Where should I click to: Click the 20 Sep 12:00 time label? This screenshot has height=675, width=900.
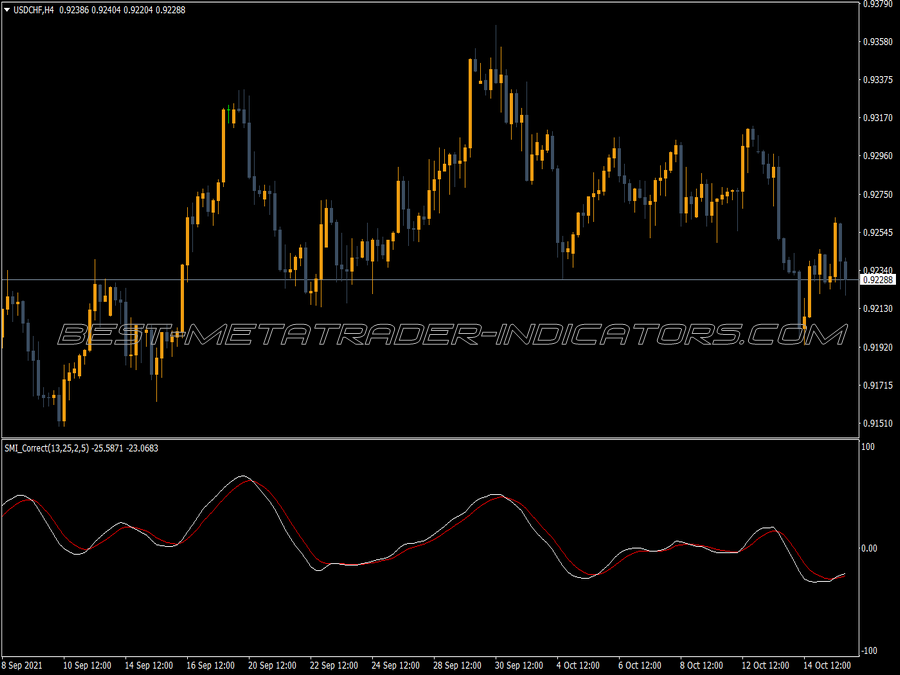click(x=272, y=665)
